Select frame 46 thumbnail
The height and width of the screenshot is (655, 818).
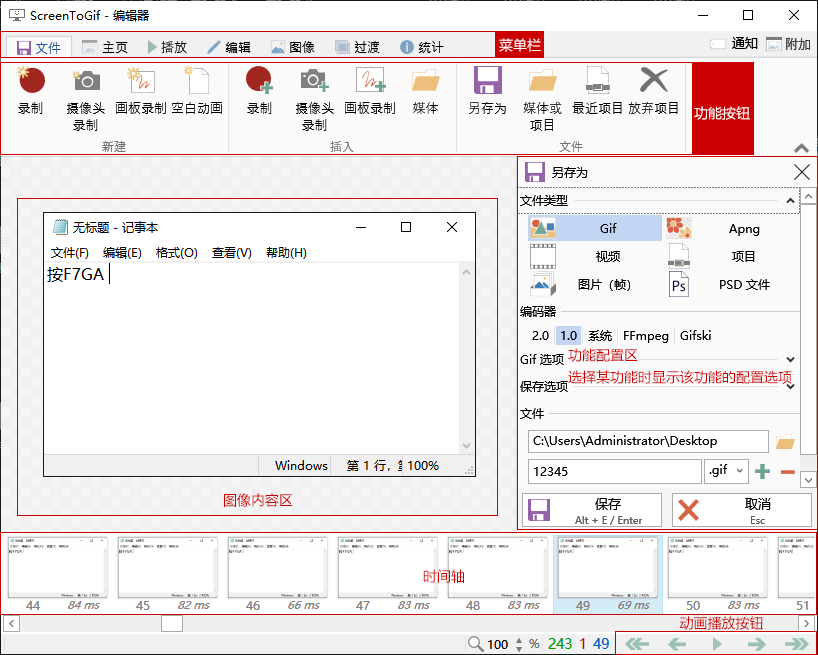pos(278,574)
